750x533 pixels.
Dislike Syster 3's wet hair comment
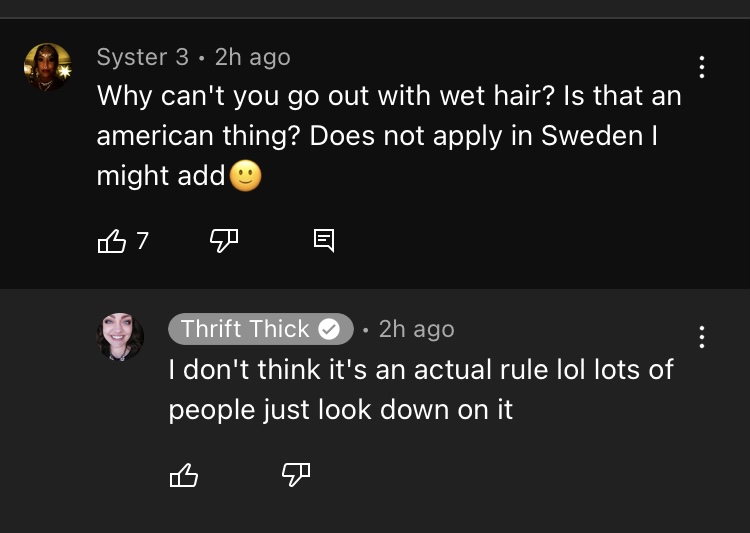click(x=224, y=241)
